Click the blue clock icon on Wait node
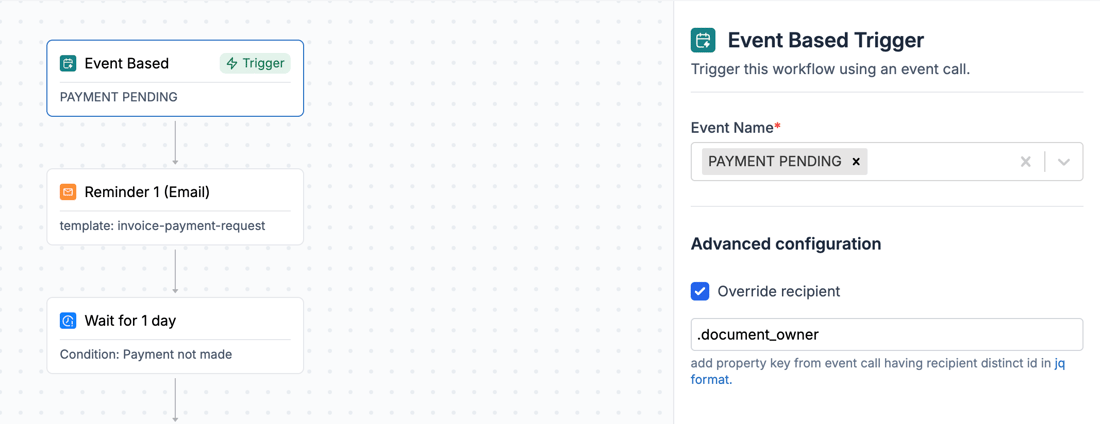 68,321
